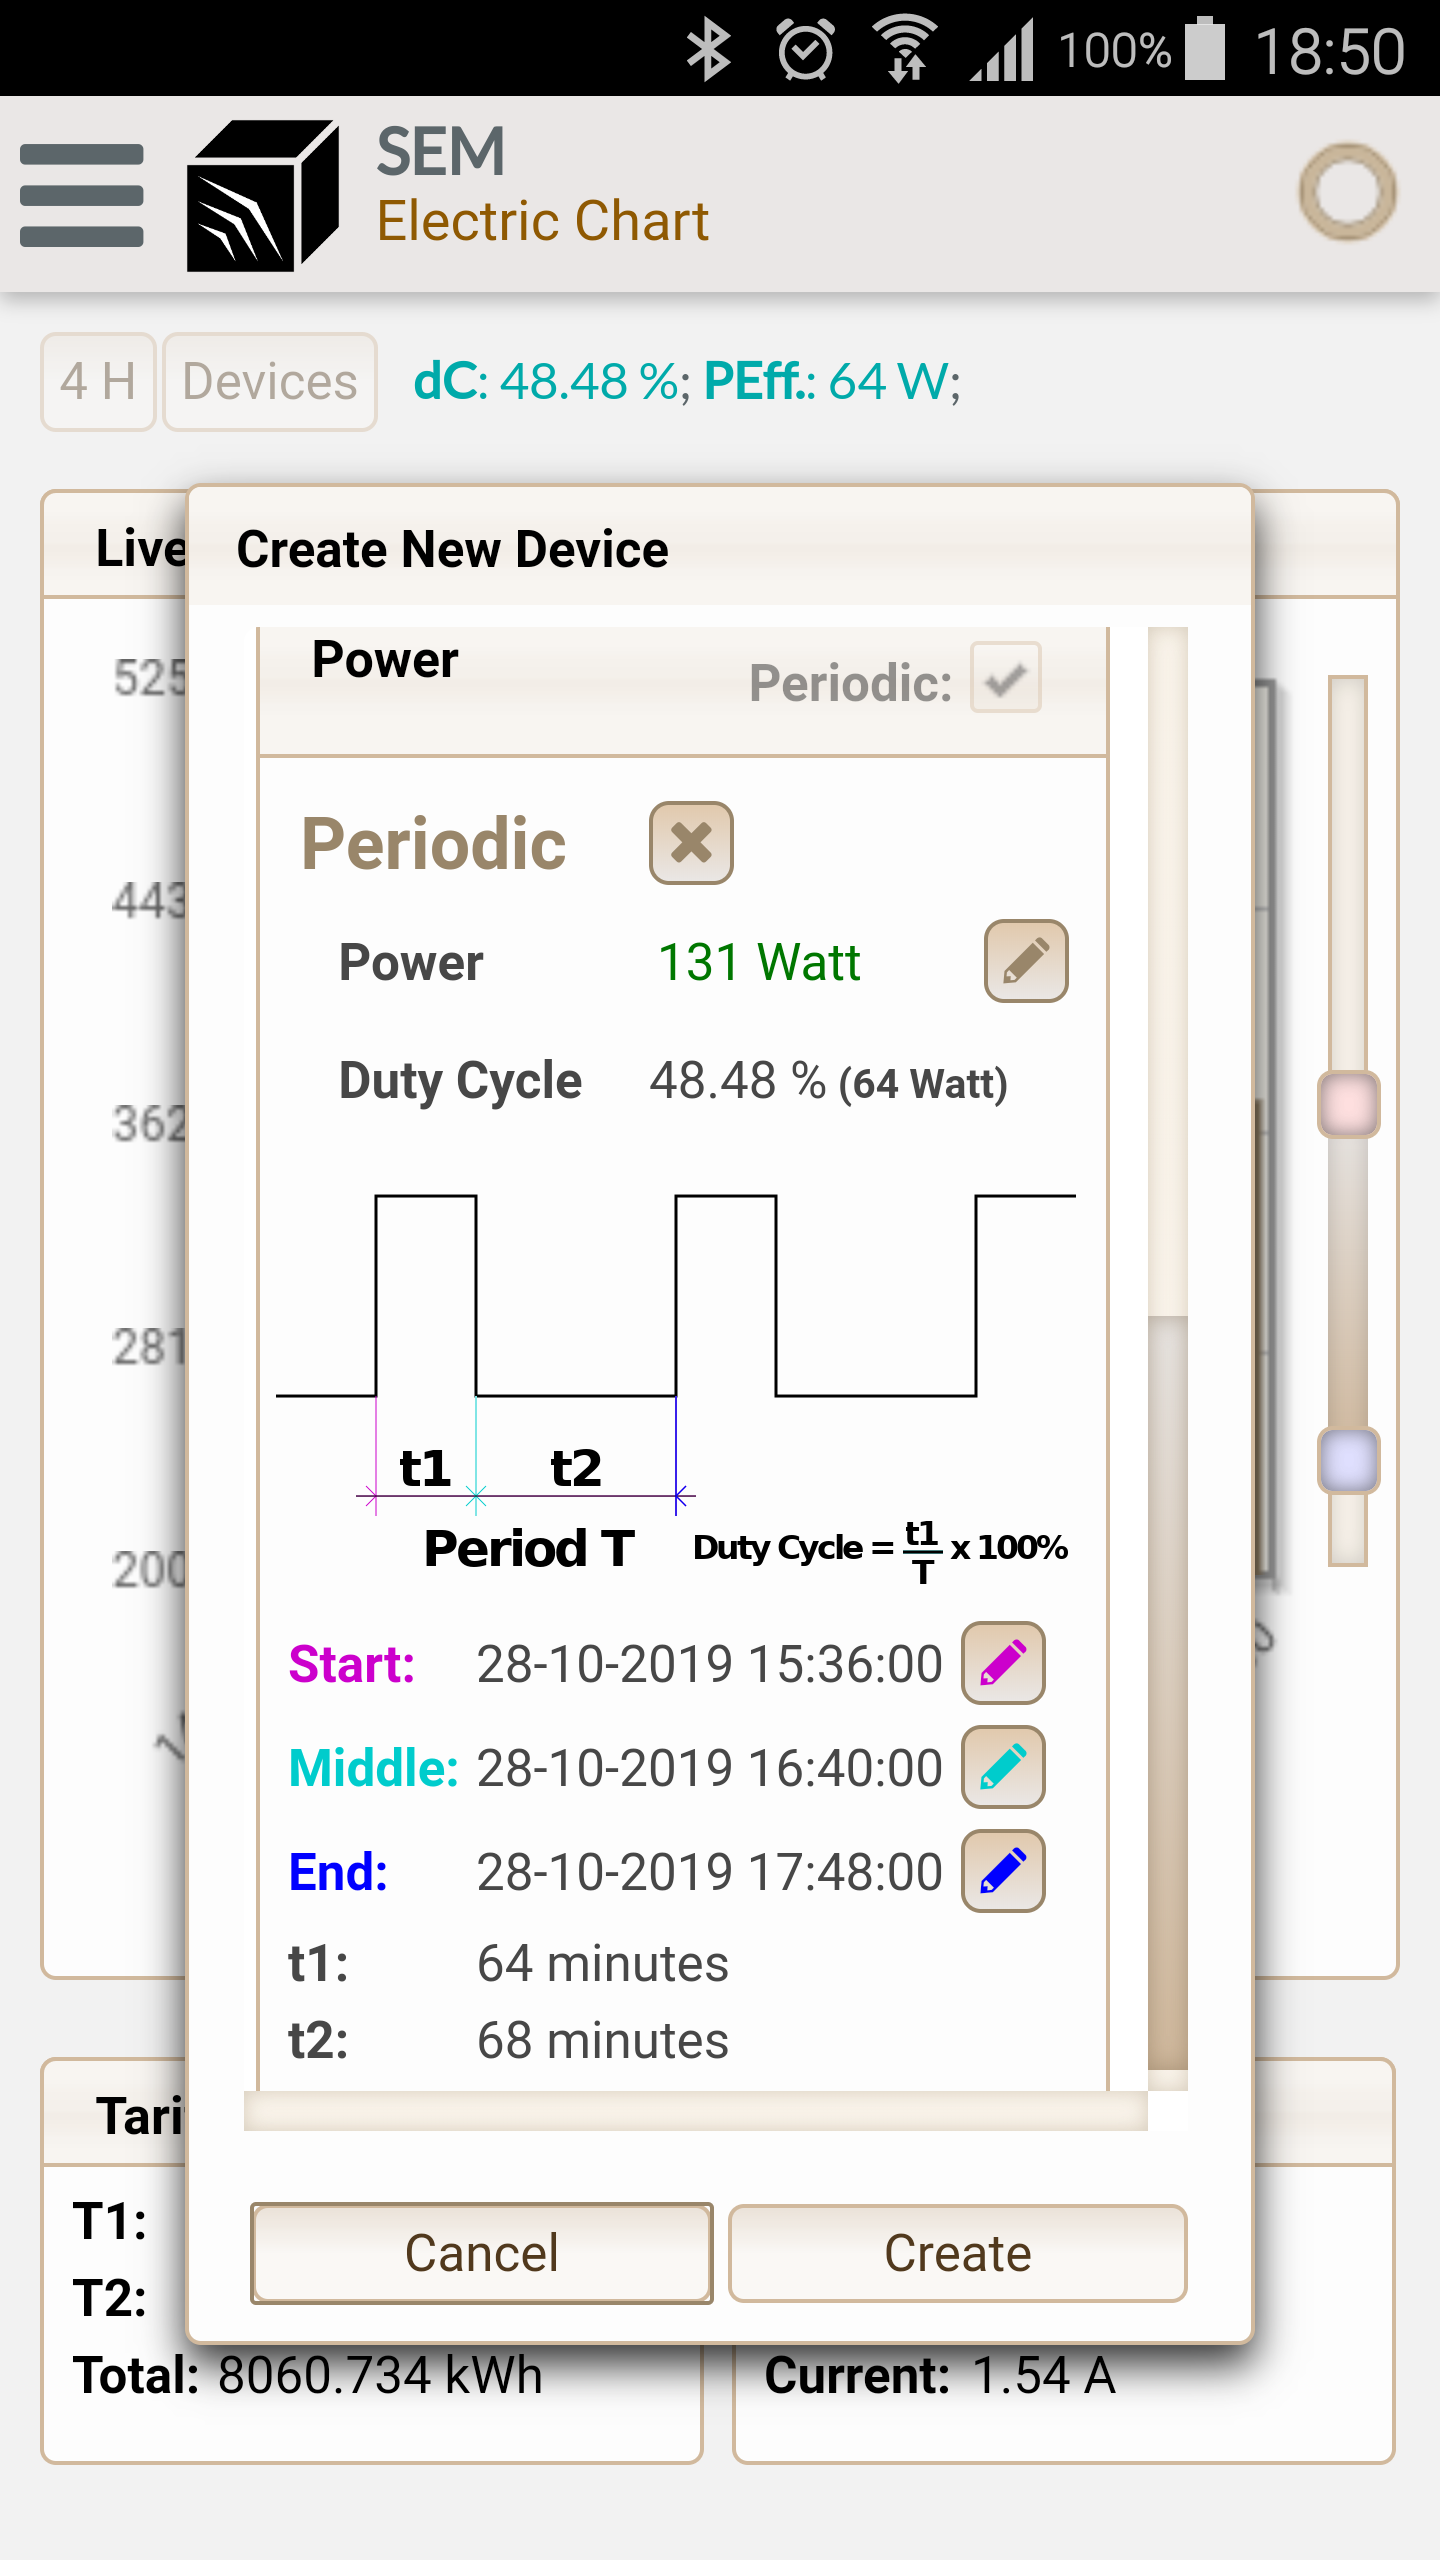Toggle the Periodic checkbox
This screenshot has width=1440, height=2560.
[x=1005, y=678]
